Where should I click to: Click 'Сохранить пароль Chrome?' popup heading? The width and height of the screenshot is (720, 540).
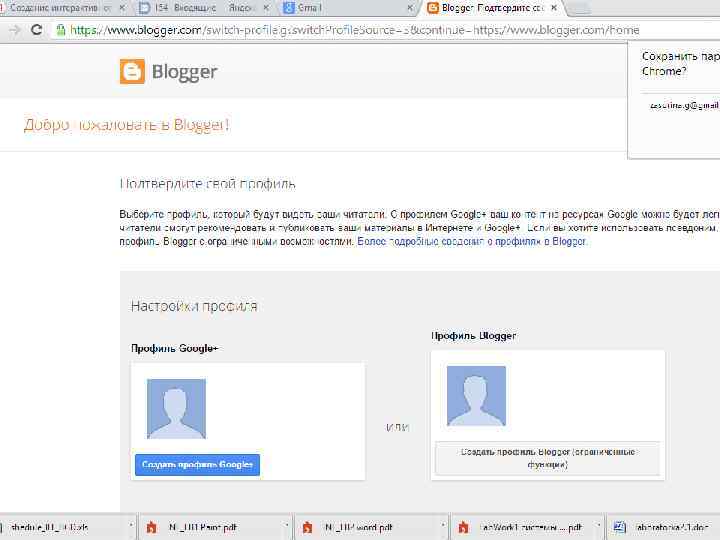coord(681,64)
